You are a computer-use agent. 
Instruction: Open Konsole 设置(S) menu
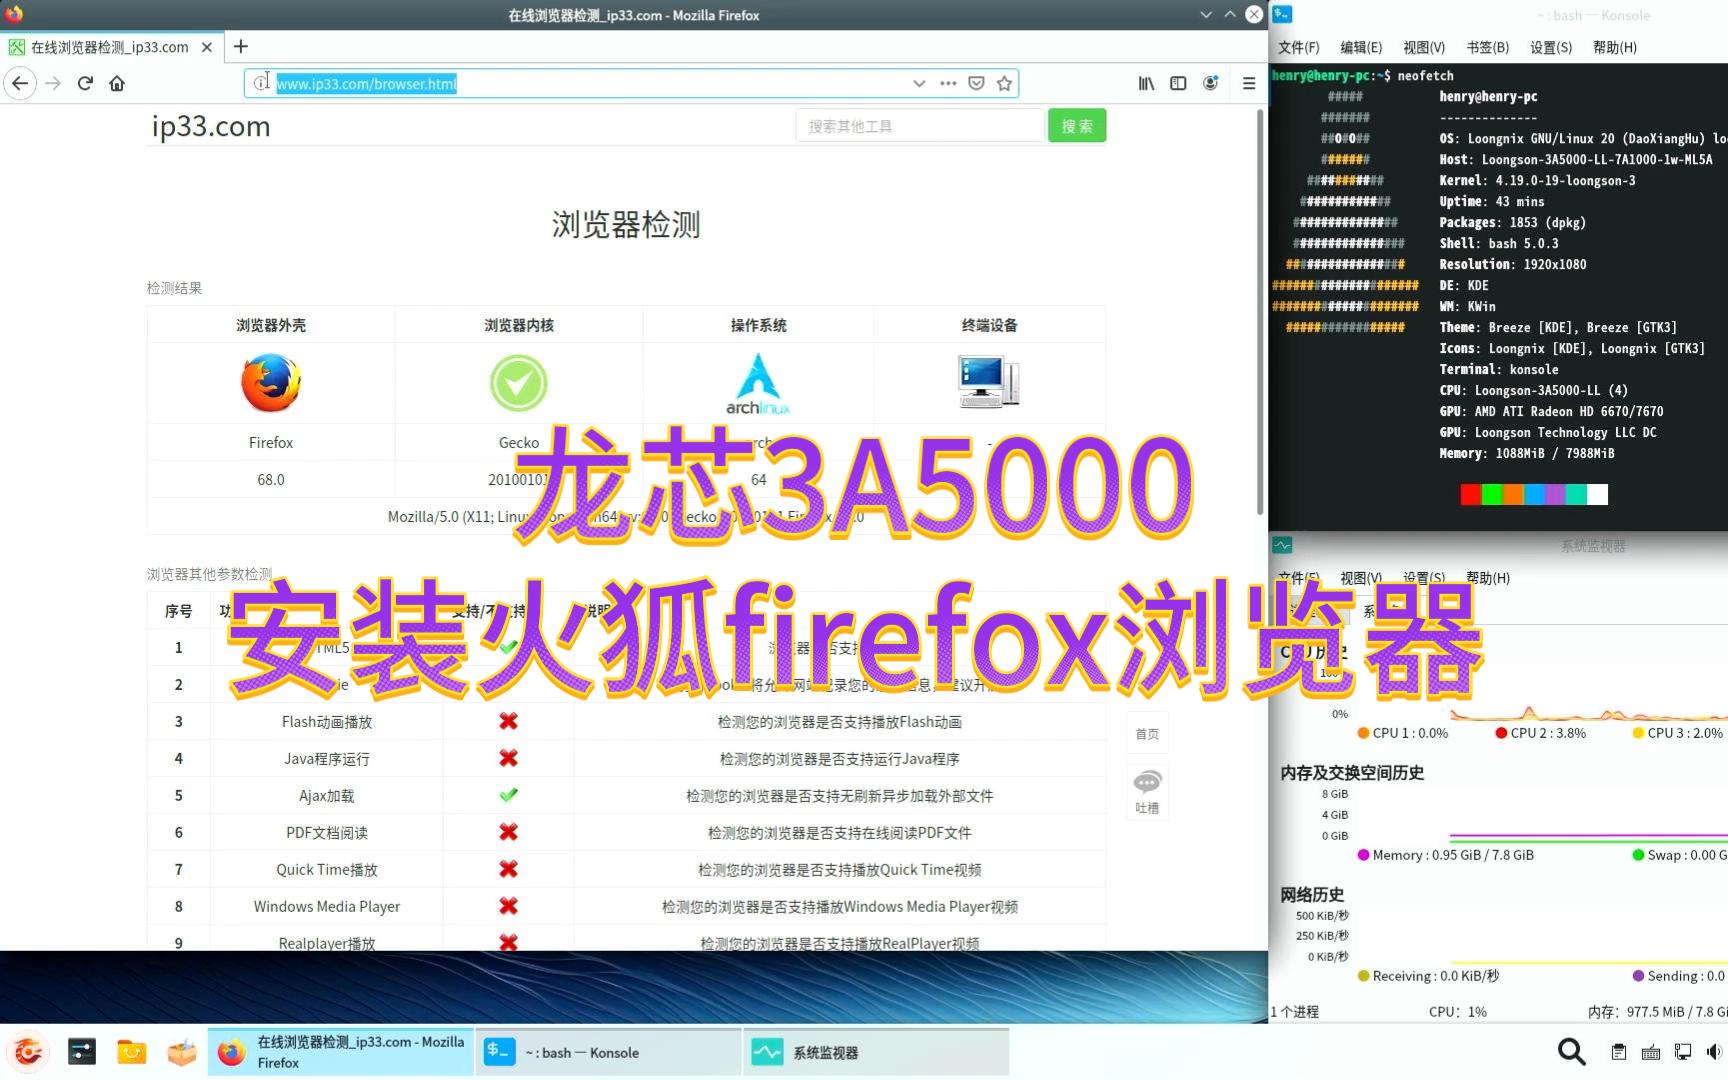[x=1551, y=47]
